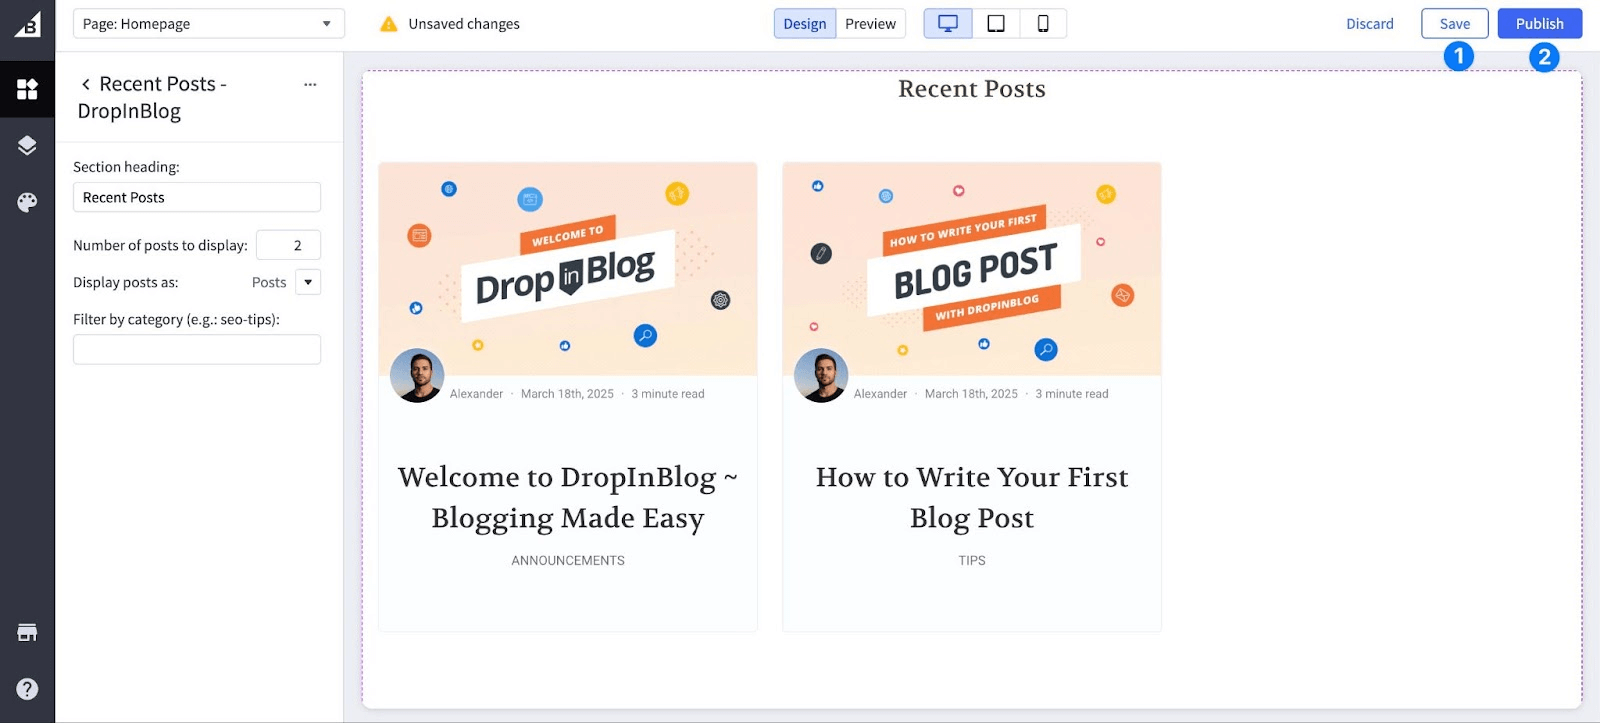
Task: Click the Unsaved changes text
Action: (x=464, y=24)
